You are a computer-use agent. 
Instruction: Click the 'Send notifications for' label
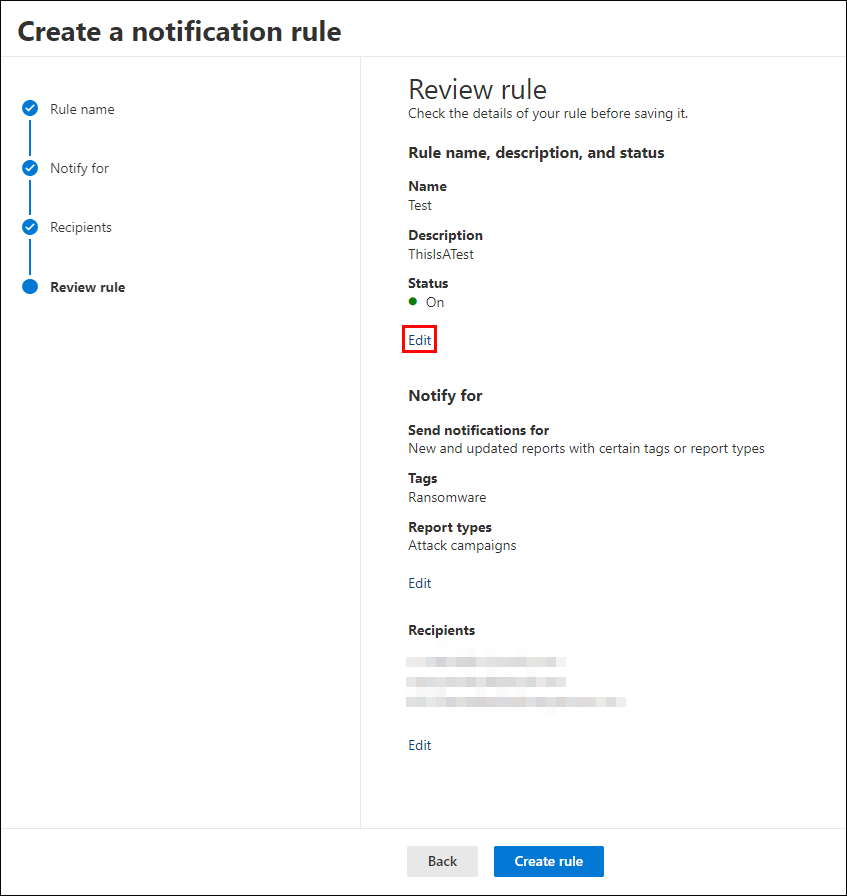click(478, 430)
